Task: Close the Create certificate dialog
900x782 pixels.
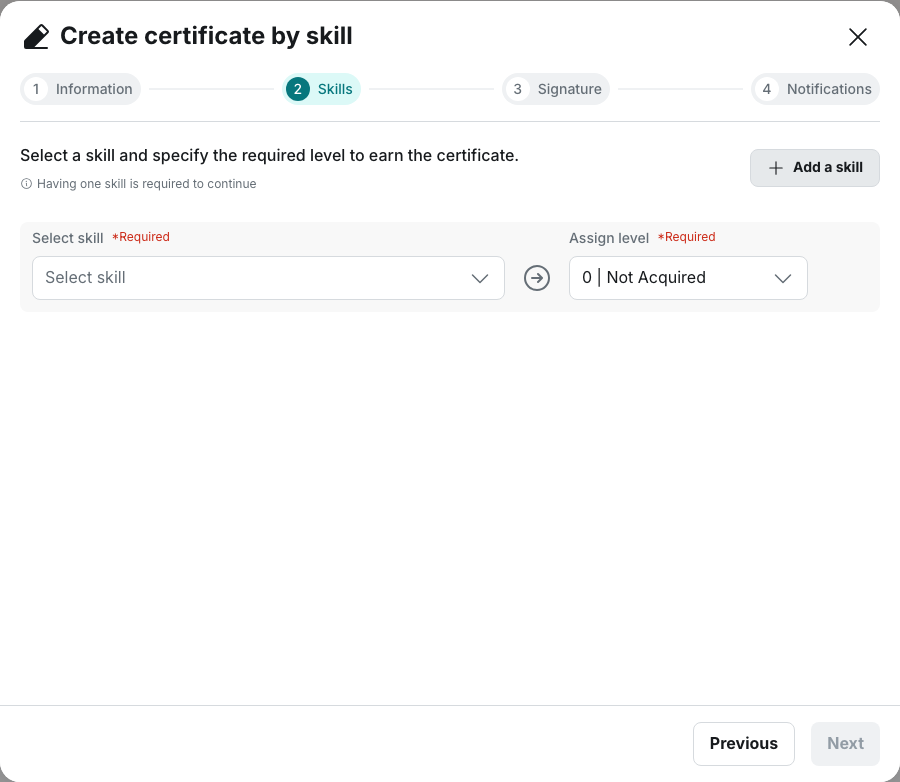Action: [x=858, y=37]
